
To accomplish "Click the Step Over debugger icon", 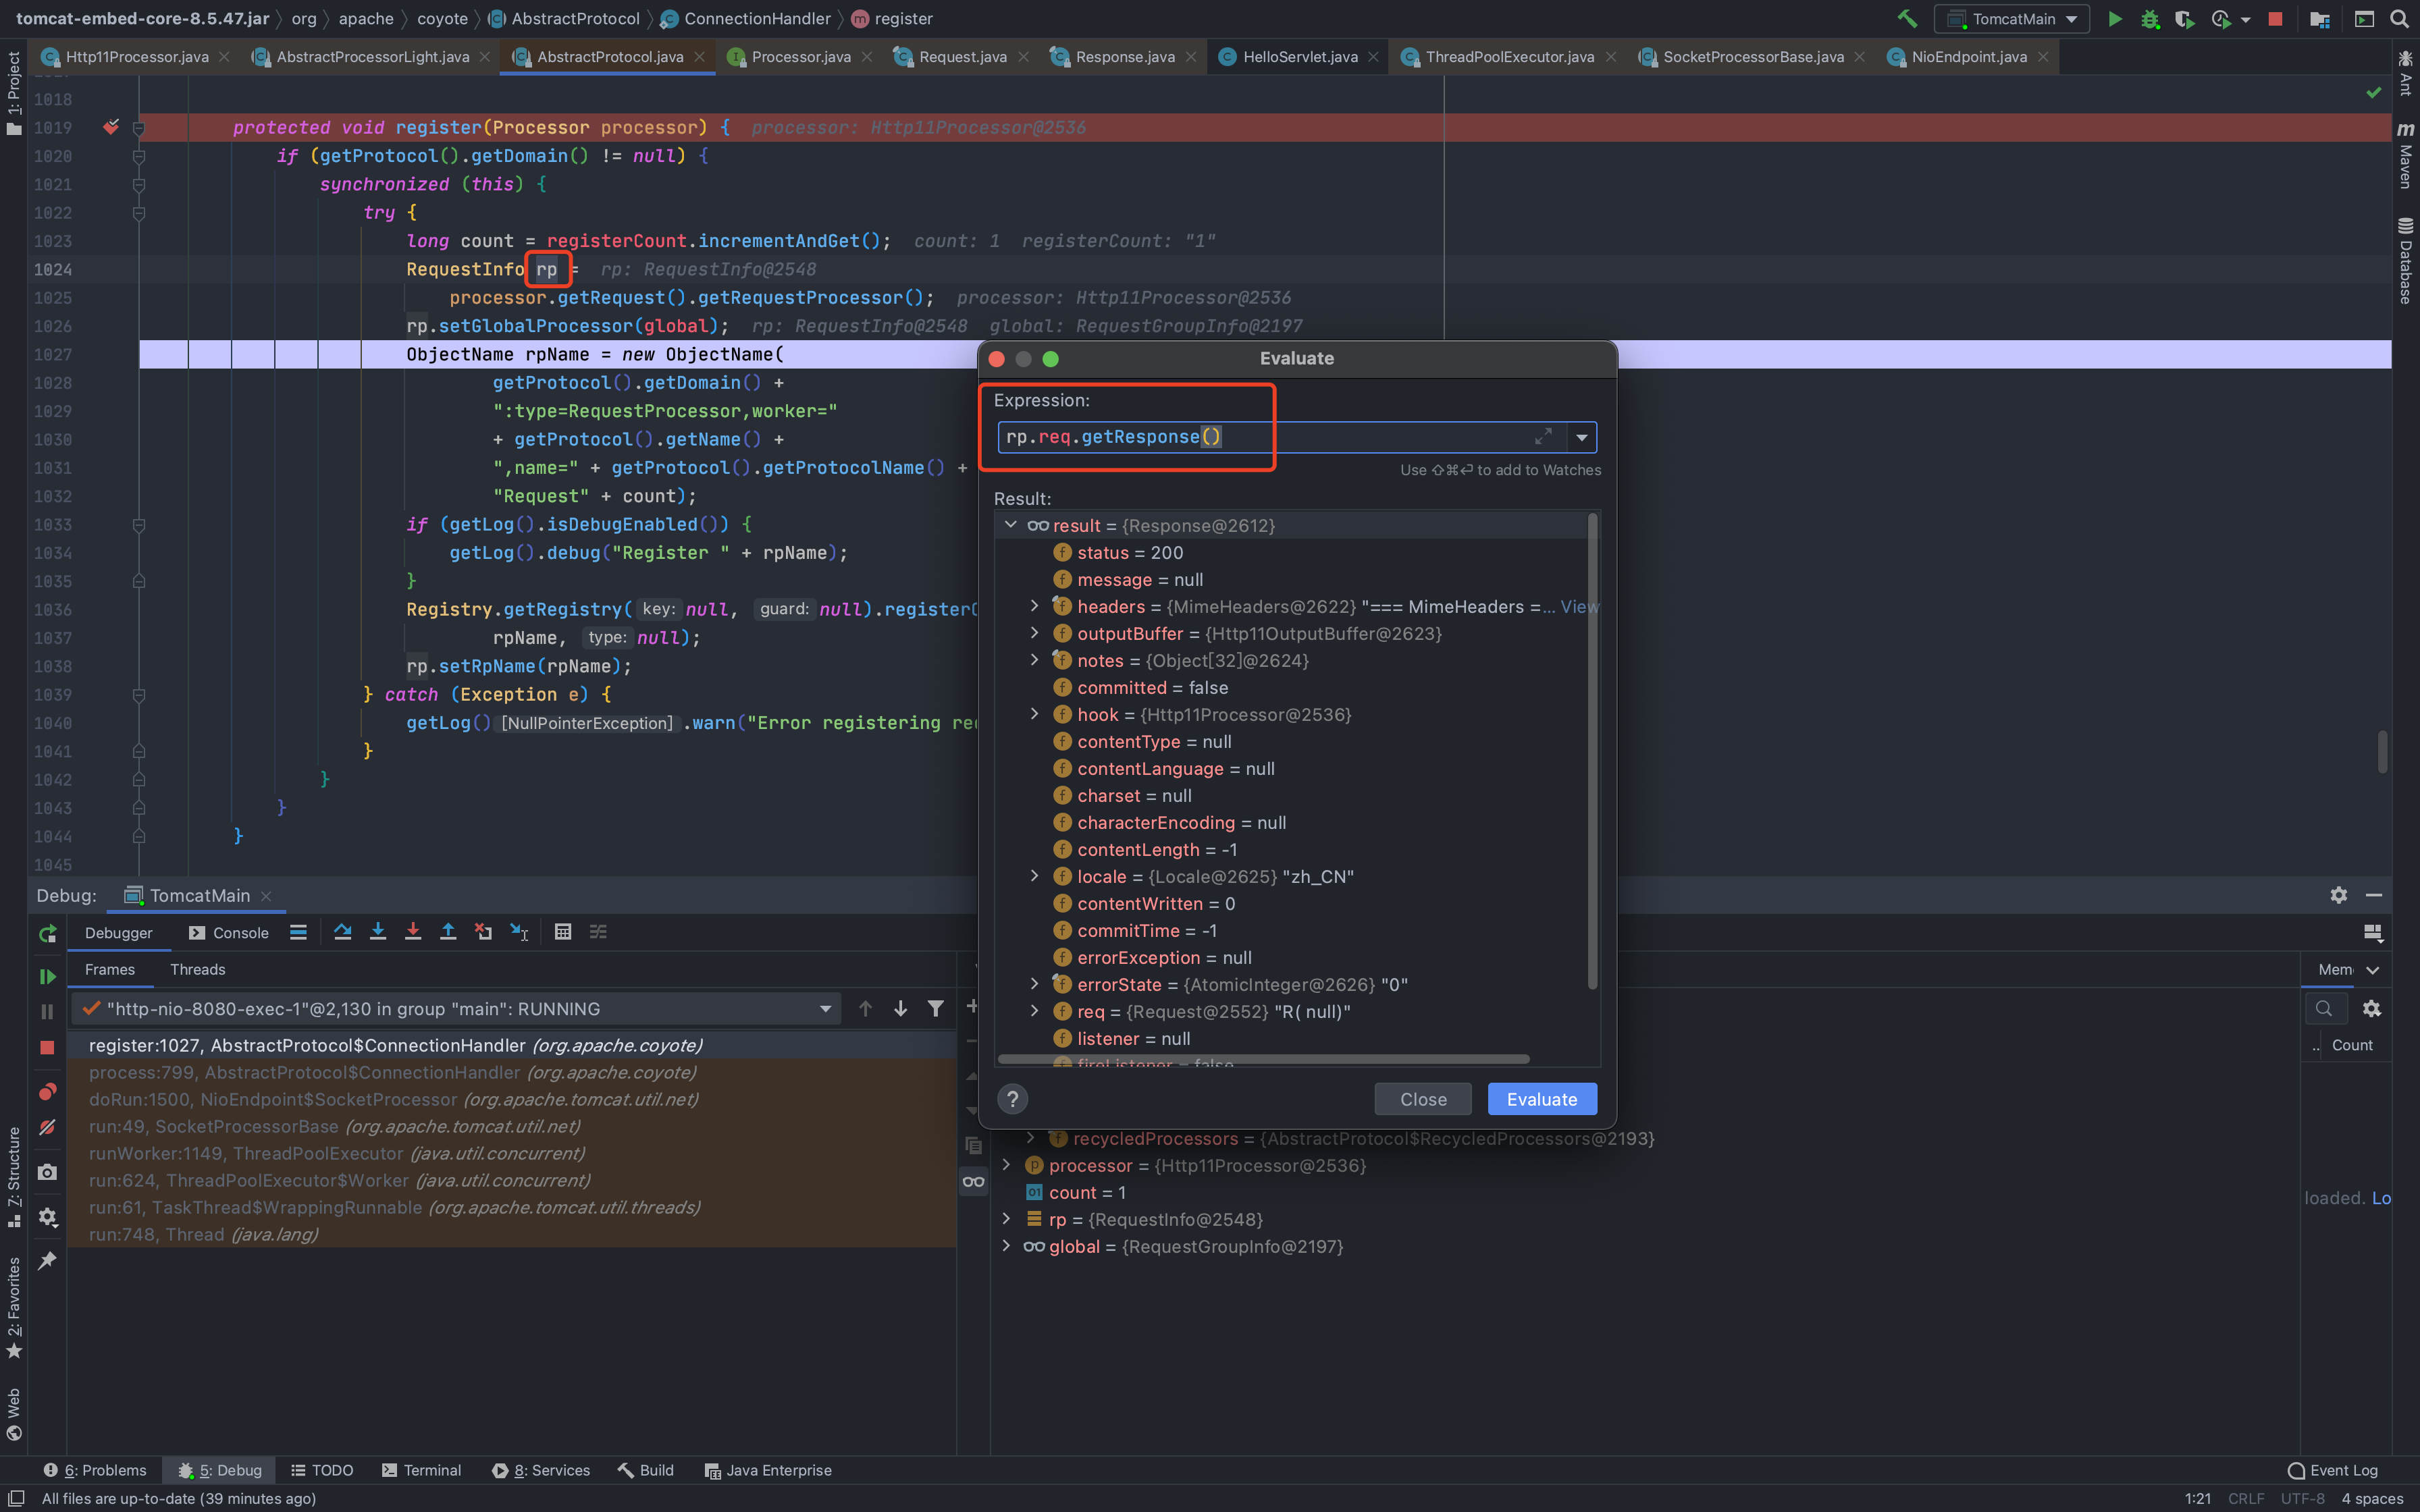I will point(342,932).
